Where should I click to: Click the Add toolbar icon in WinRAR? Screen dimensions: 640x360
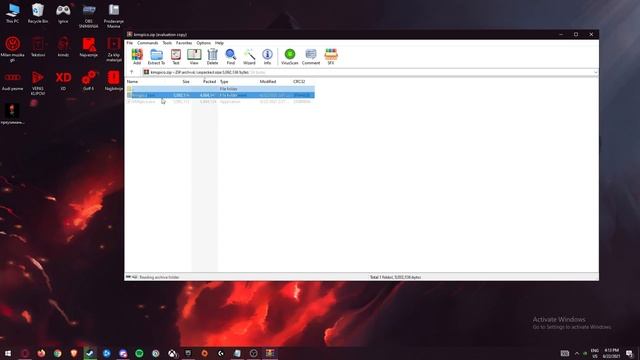(137, 56)
